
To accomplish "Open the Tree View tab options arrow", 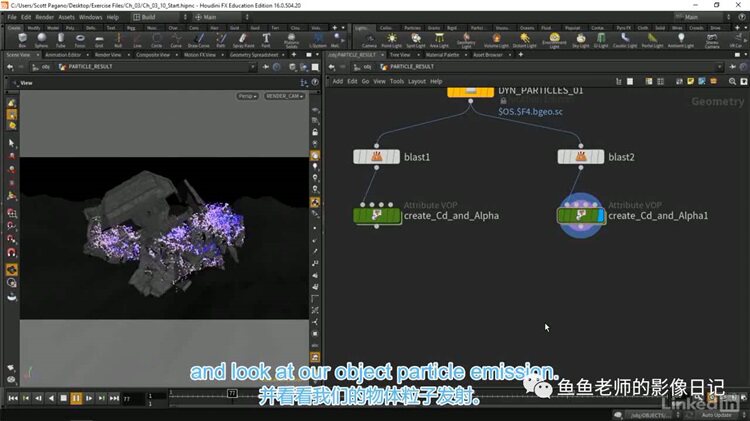I will 418,55.
